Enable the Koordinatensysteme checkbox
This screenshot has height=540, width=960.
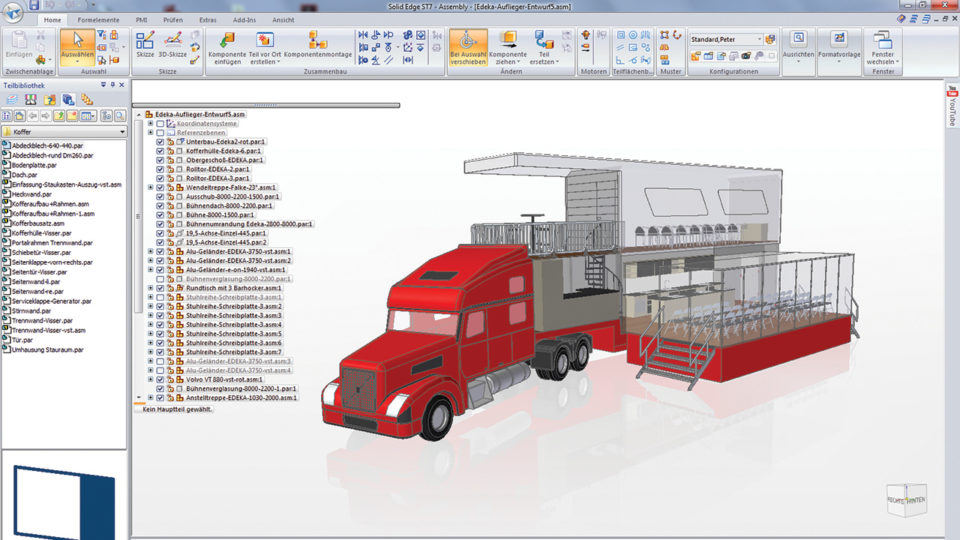[160, 124]
